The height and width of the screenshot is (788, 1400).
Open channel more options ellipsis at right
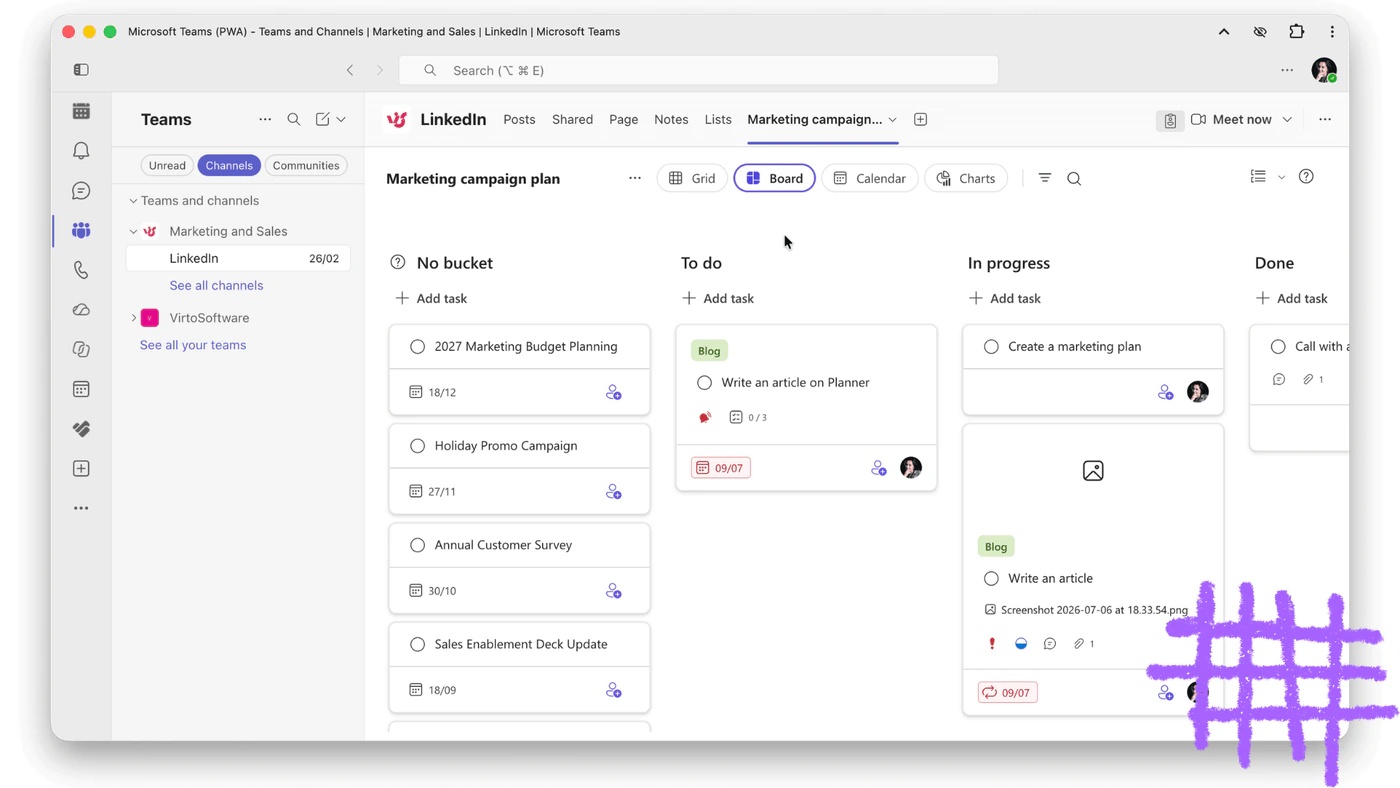click(1325, 119)
